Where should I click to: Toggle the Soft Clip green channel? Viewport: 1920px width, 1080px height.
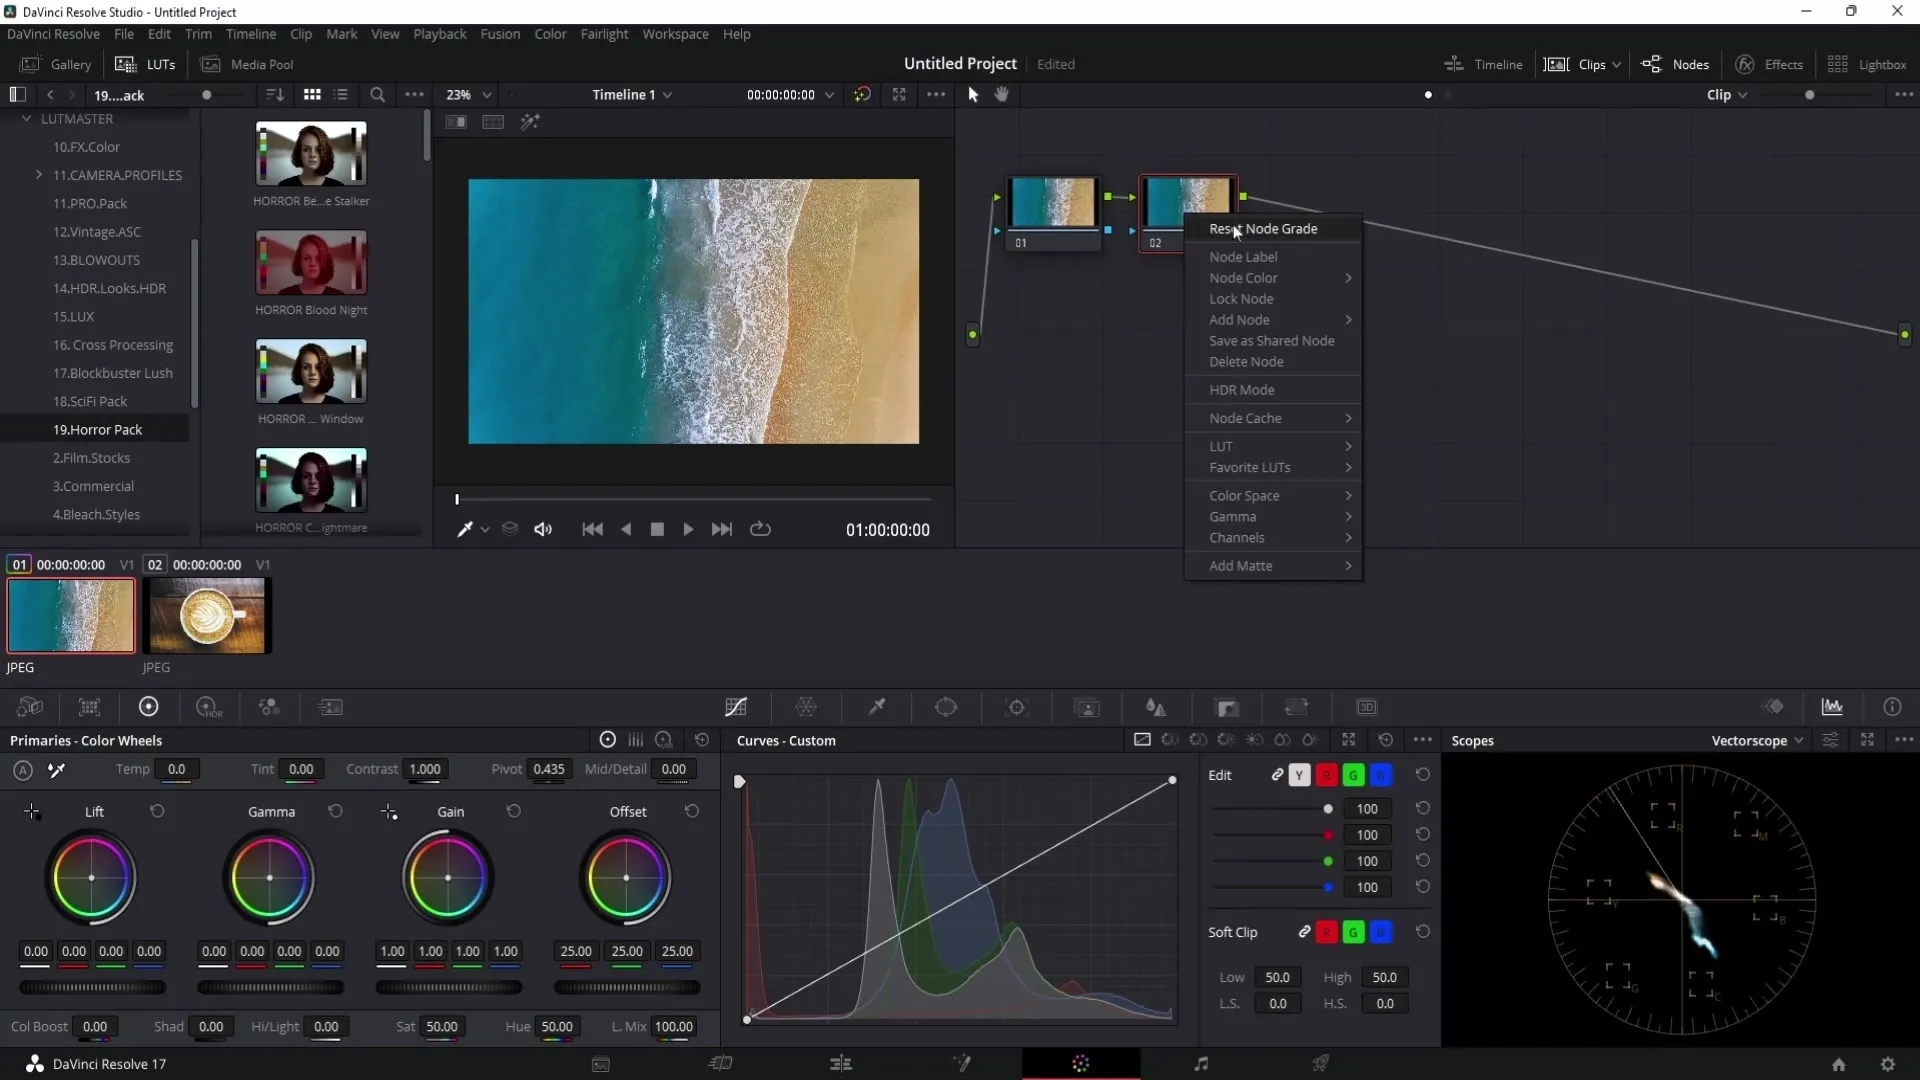click(x=1353, y=932)
